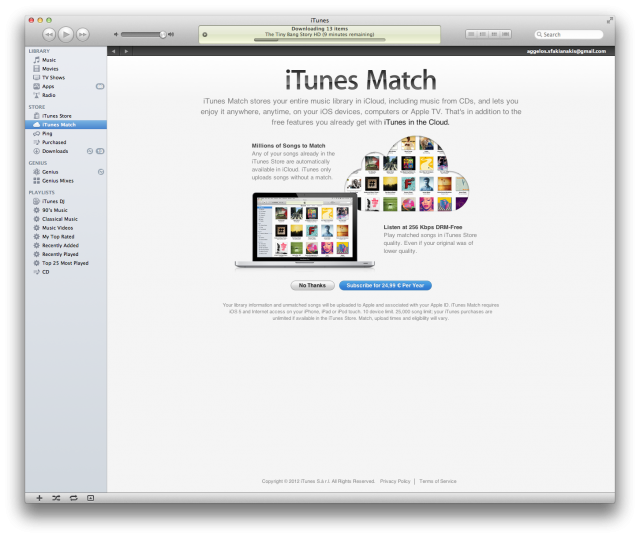Click the No Thanks button
Screen dimensions: 640x538
(x=312, y=285)
